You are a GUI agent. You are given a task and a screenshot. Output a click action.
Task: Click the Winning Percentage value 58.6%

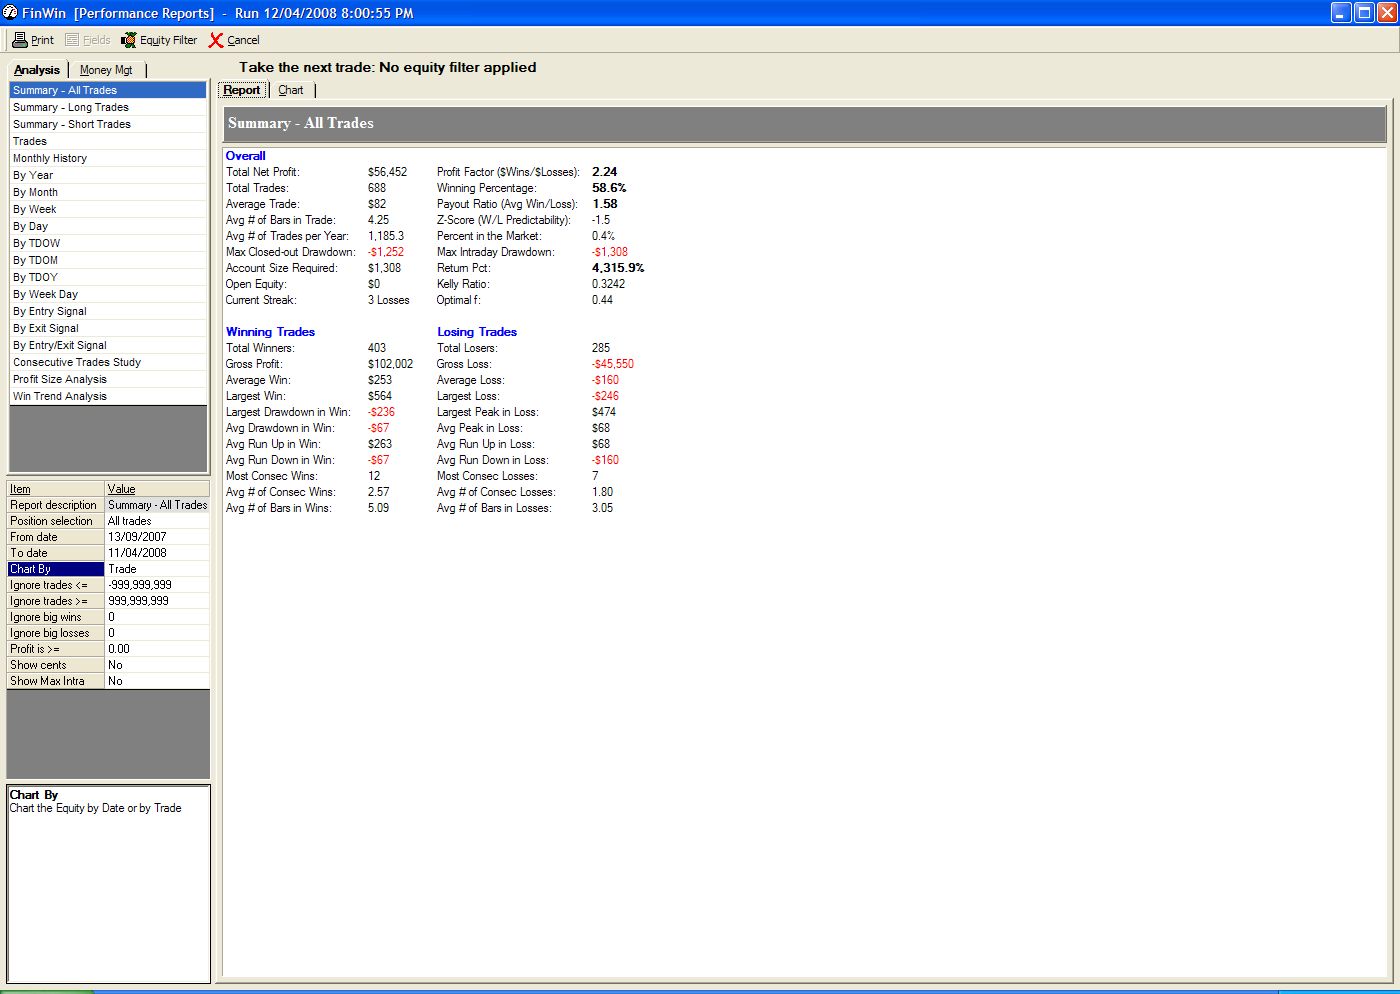[609, 188]
